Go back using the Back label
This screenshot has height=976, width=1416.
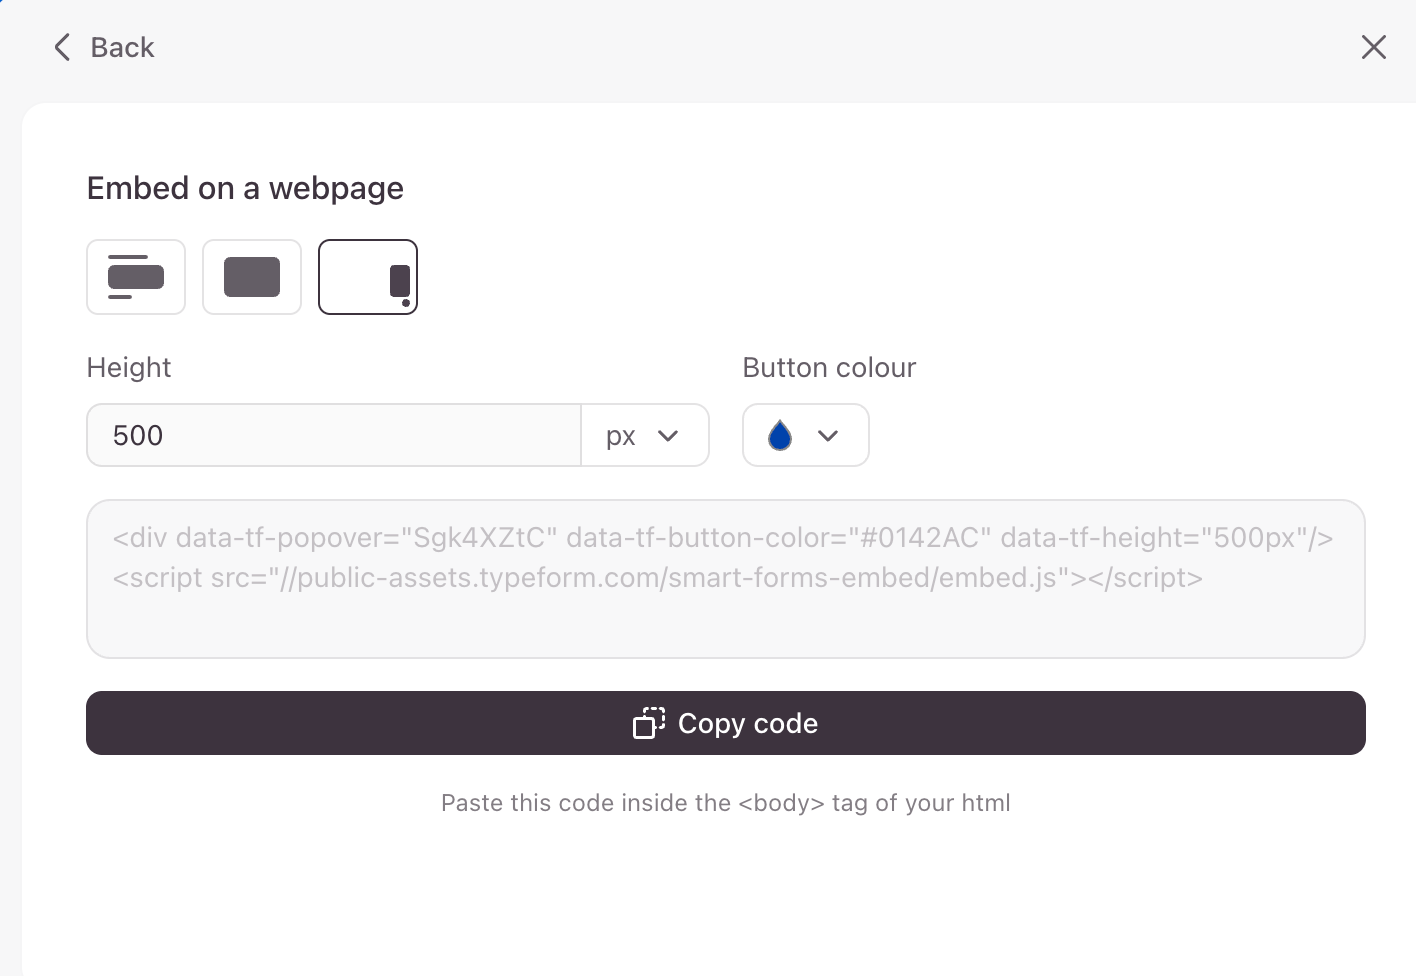point(122,47)
